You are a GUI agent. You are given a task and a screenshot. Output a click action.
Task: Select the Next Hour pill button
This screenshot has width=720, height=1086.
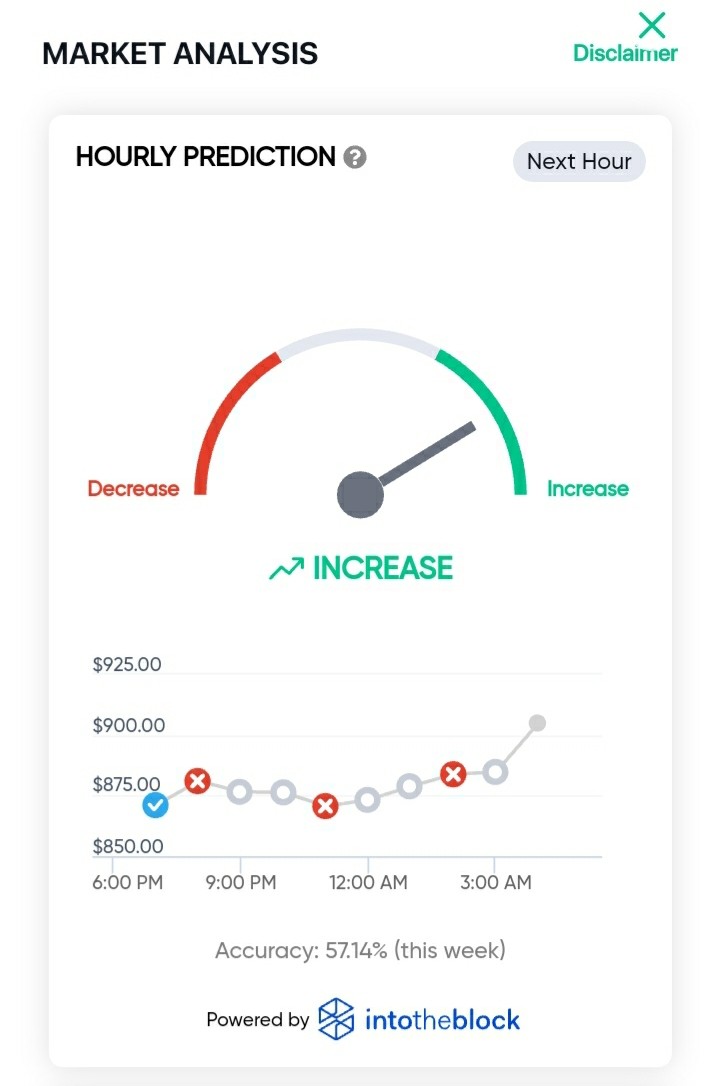point(579,161)
